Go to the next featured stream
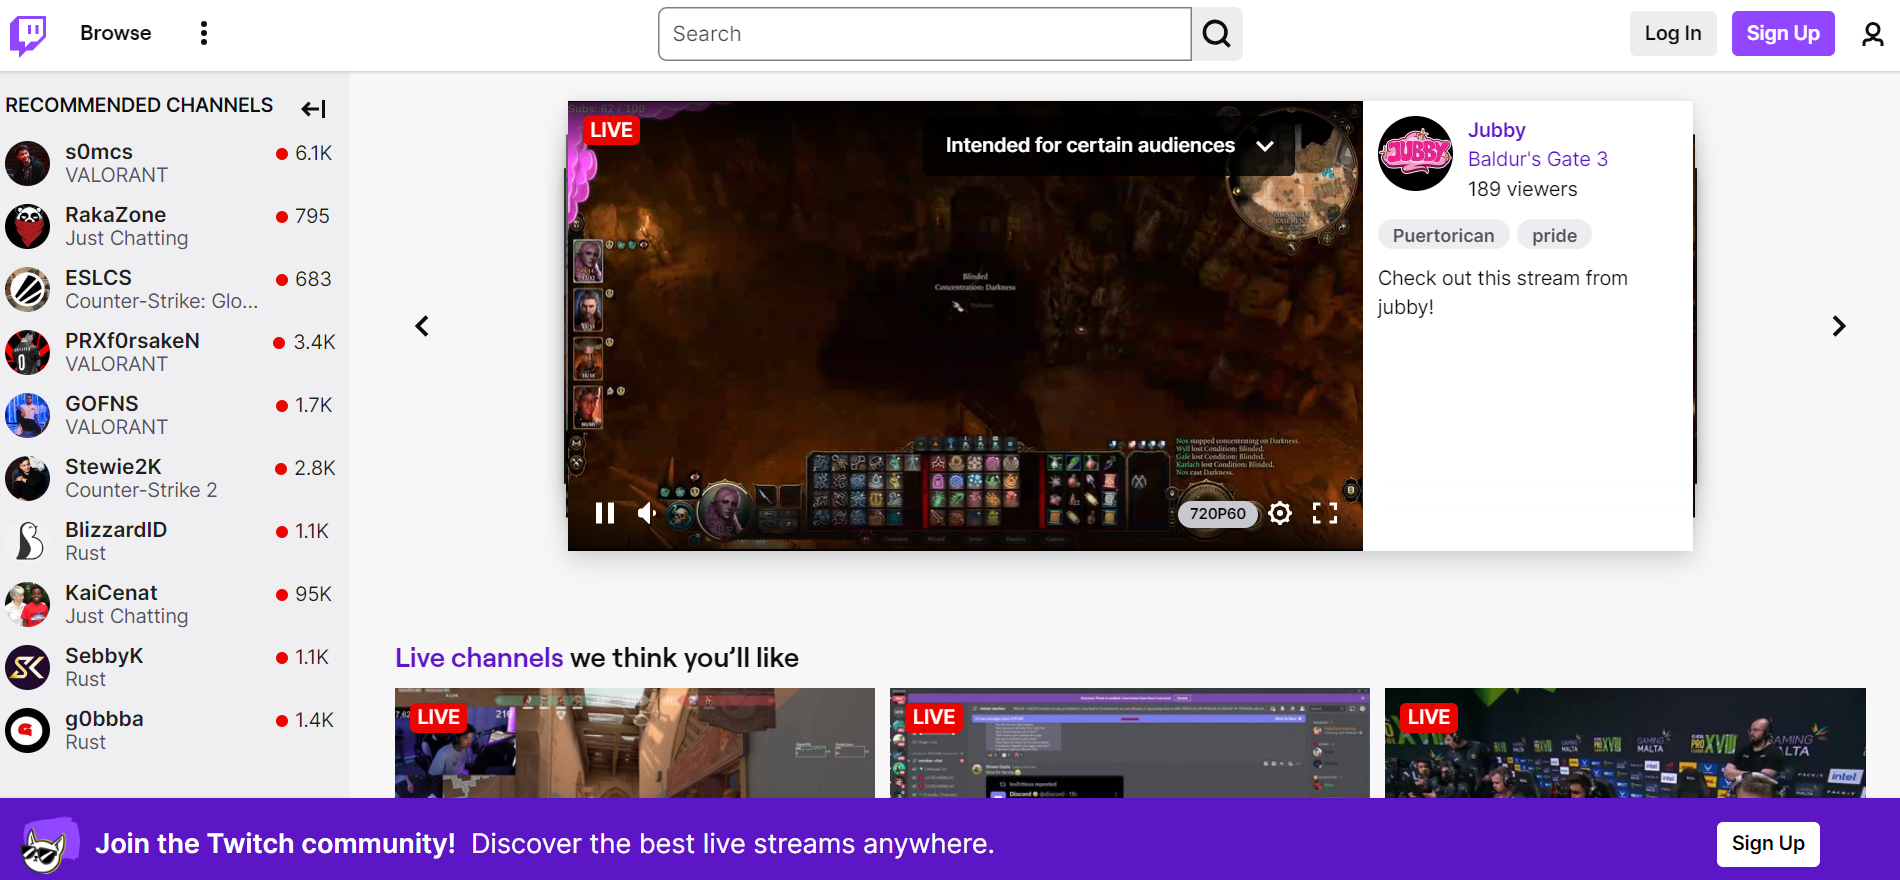This screenshot has width=1900, height=880. 1838,326
